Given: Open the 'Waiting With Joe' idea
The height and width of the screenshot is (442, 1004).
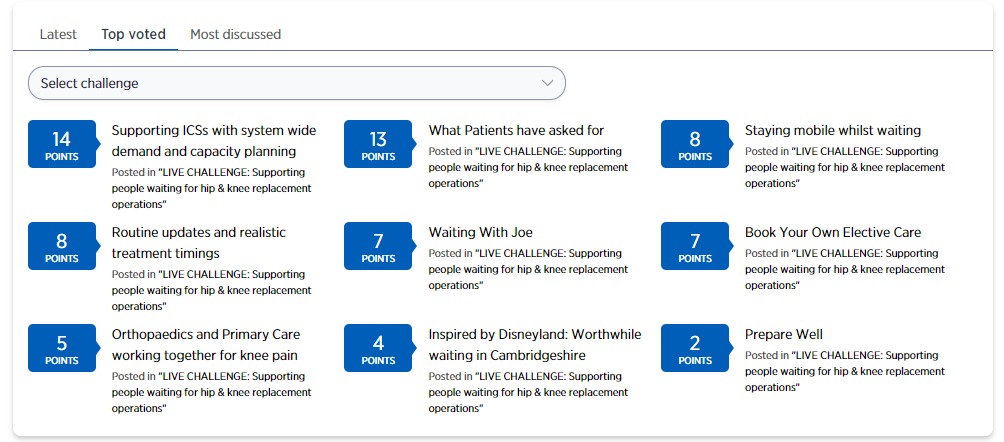Looking at the screenshot, I should pyautogui.click(x=480, y=233).
